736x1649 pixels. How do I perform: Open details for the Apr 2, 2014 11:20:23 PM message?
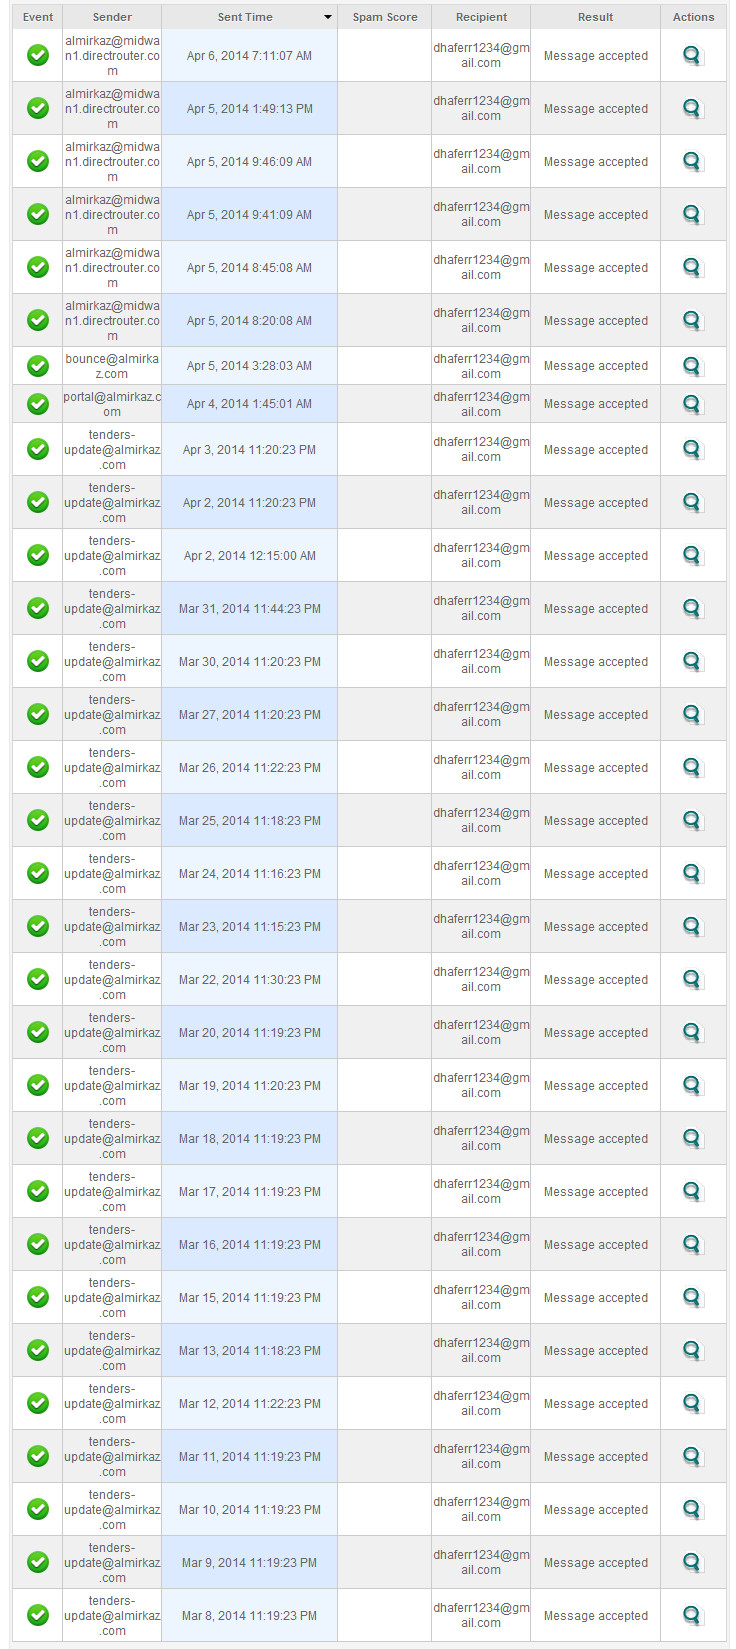[x=692, y=503]
